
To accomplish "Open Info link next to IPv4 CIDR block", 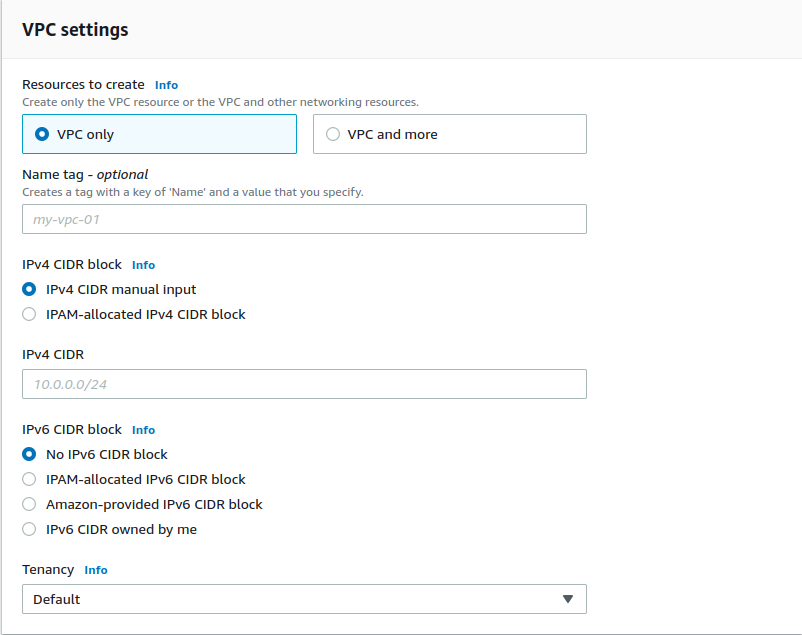I will pos(143,265).
